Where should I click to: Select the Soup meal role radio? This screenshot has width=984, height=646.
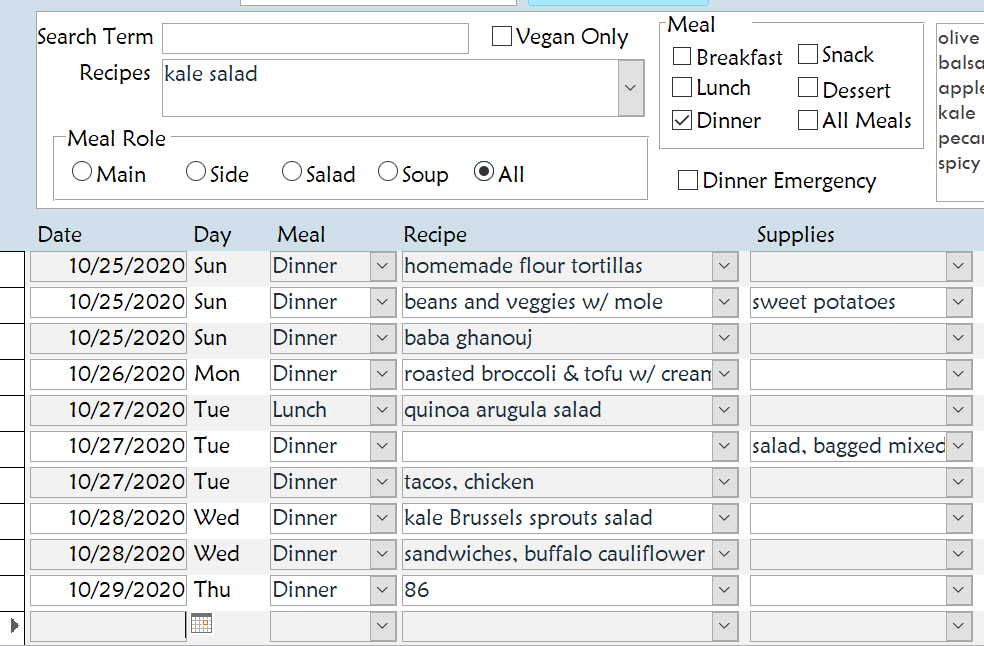[x=388, y=172]
